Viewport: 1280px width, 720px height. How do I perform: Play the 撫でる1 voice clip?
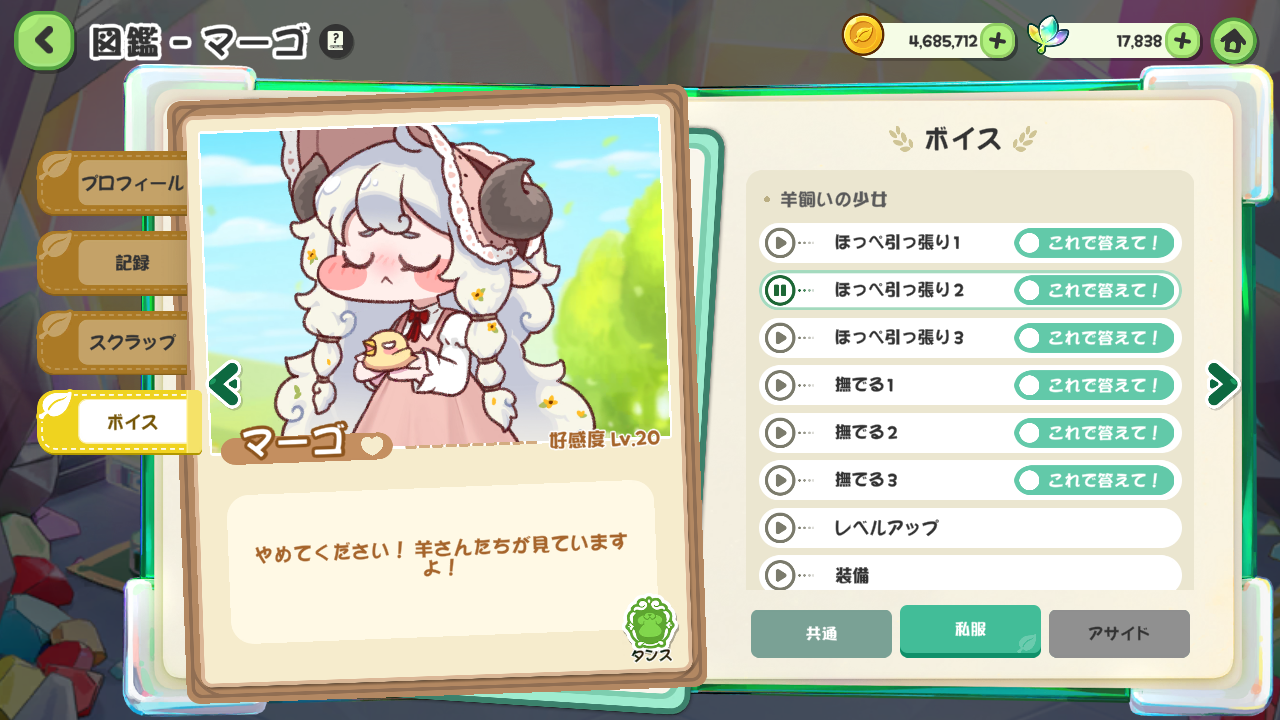(x=779, y=385)
